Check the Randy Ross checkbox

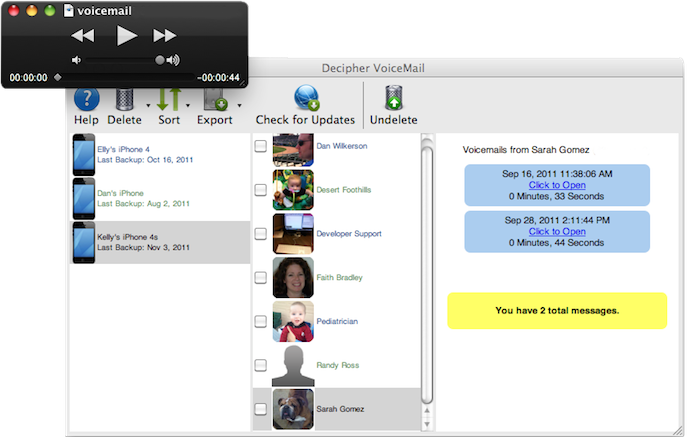[x=261, y=366]
